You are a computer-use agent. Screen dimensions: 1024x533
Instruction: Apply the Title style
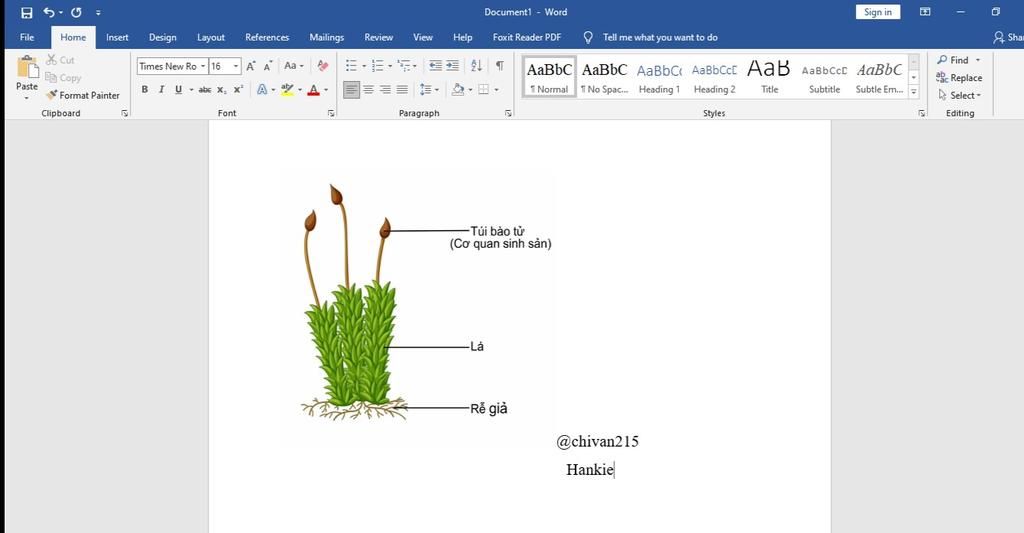(769, 77)
